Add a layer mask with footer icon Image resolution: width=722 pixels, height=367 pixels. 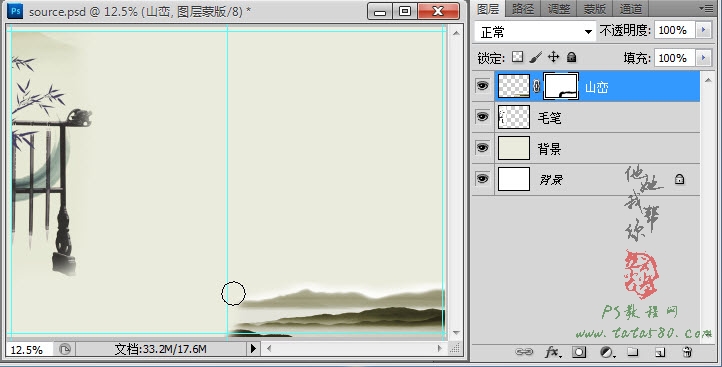click(579, 352)
